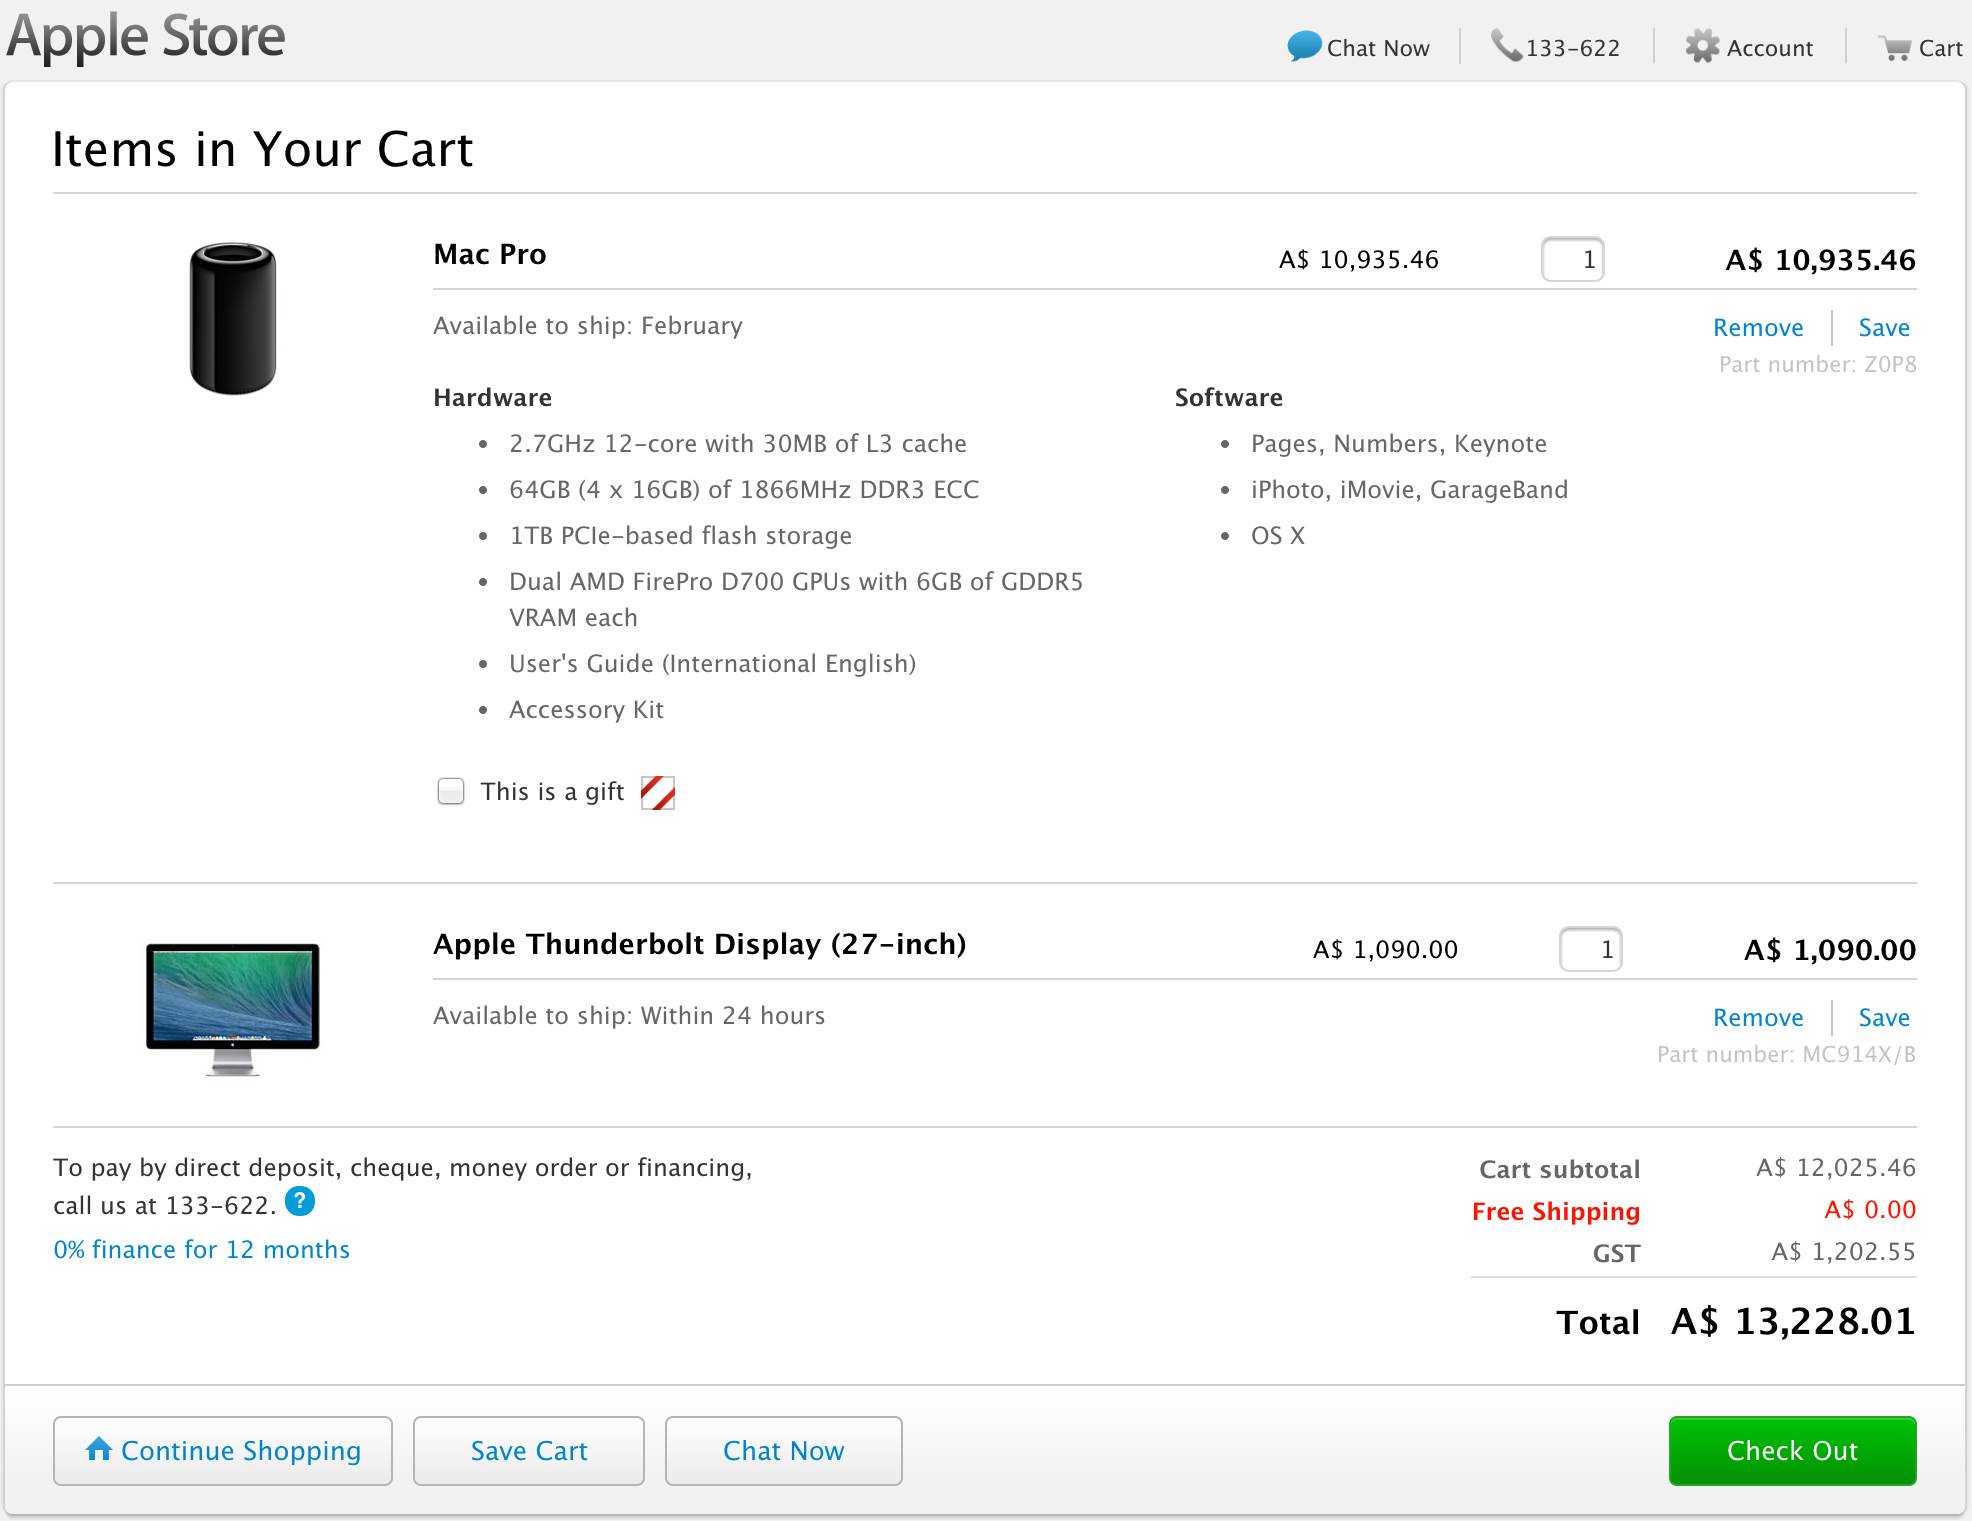Remove the Mac Pro from cart

[1758, 328]
